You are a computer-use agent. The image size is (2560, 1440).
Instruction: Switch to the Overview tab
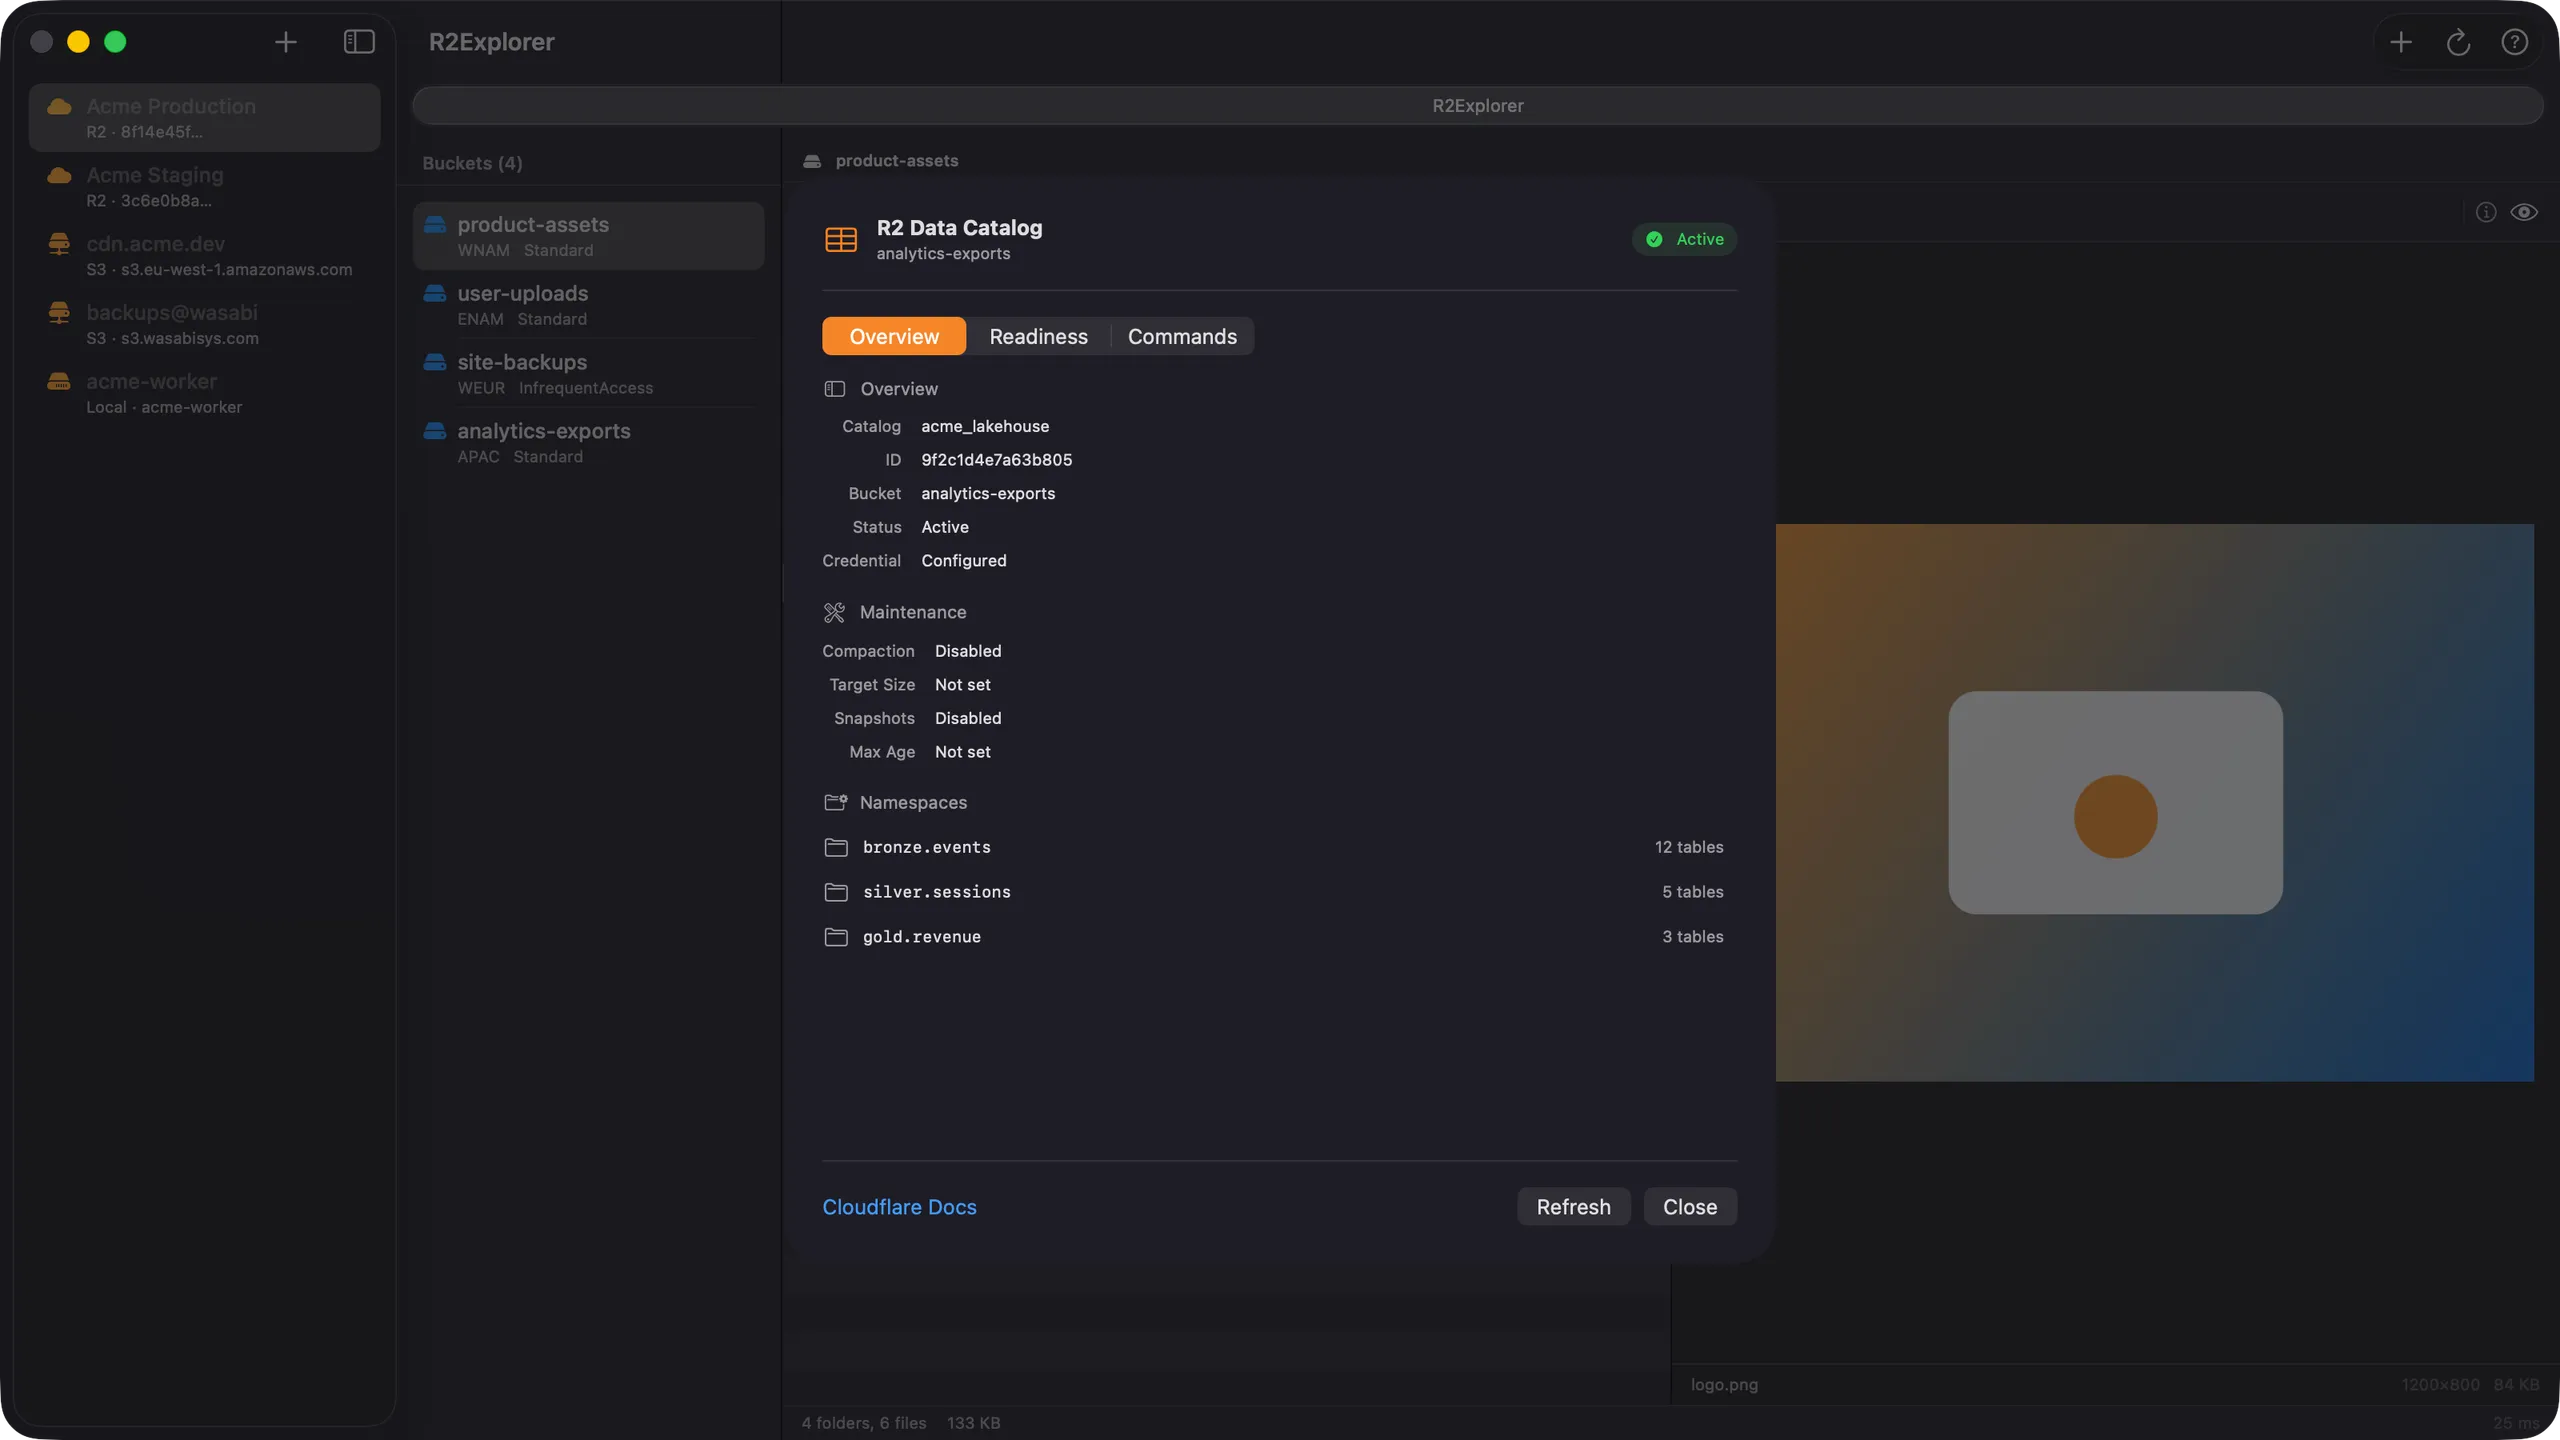pos(894,336)
